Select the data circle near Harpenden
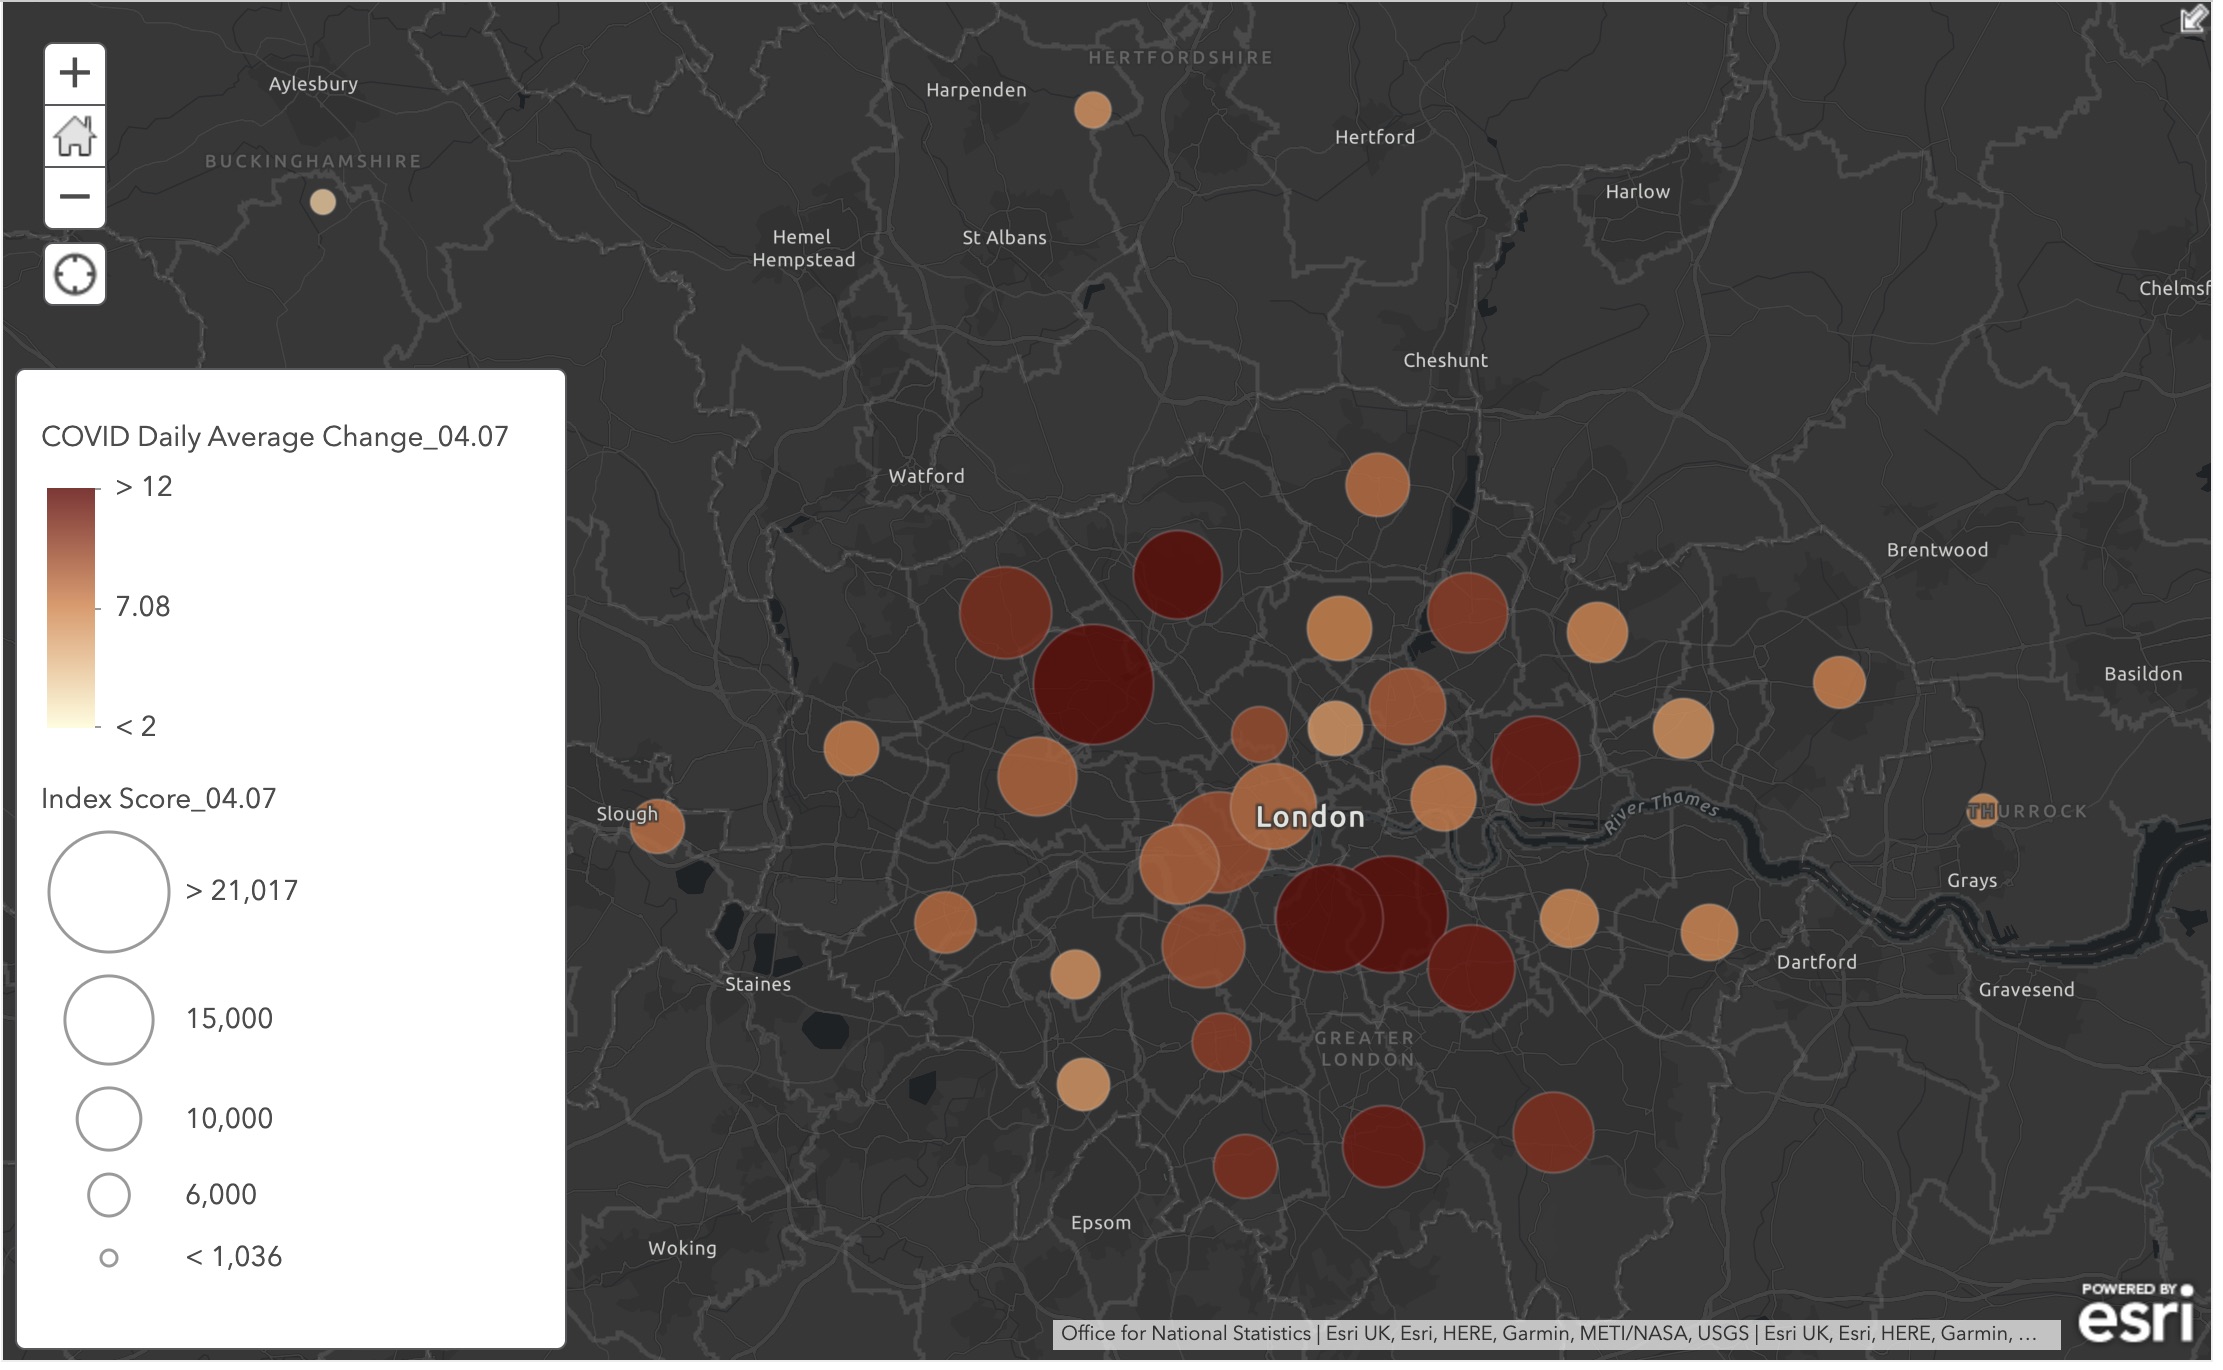Image resolution: width=2223 pixels, height=1370 pixels. pyautogui.click(x=1093, y=110)
